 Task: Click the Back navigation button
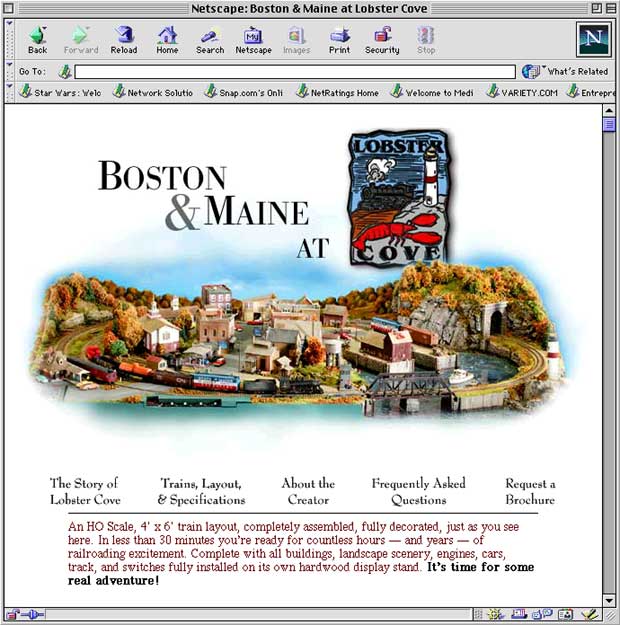coord(37,40)
